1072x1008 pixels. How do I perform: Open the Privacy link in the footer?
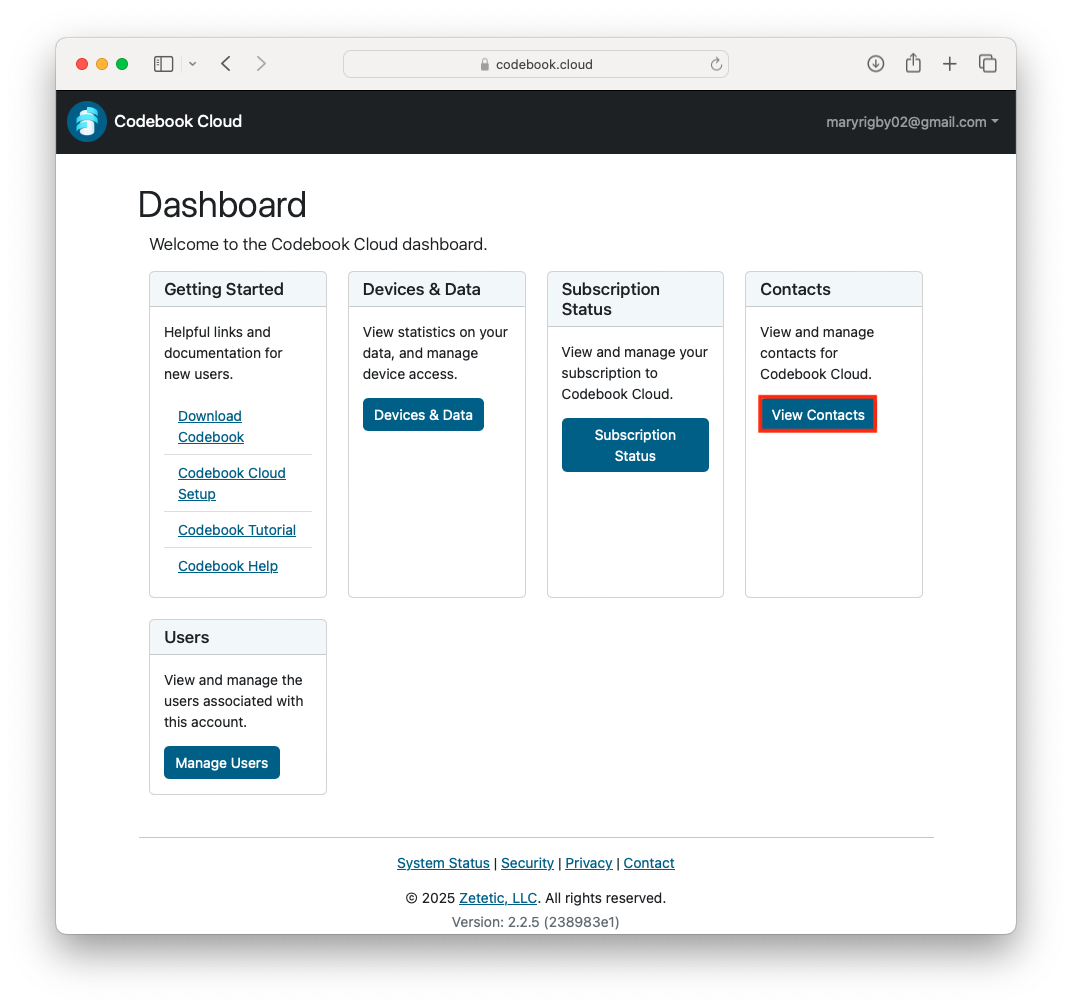click(588, 863)
